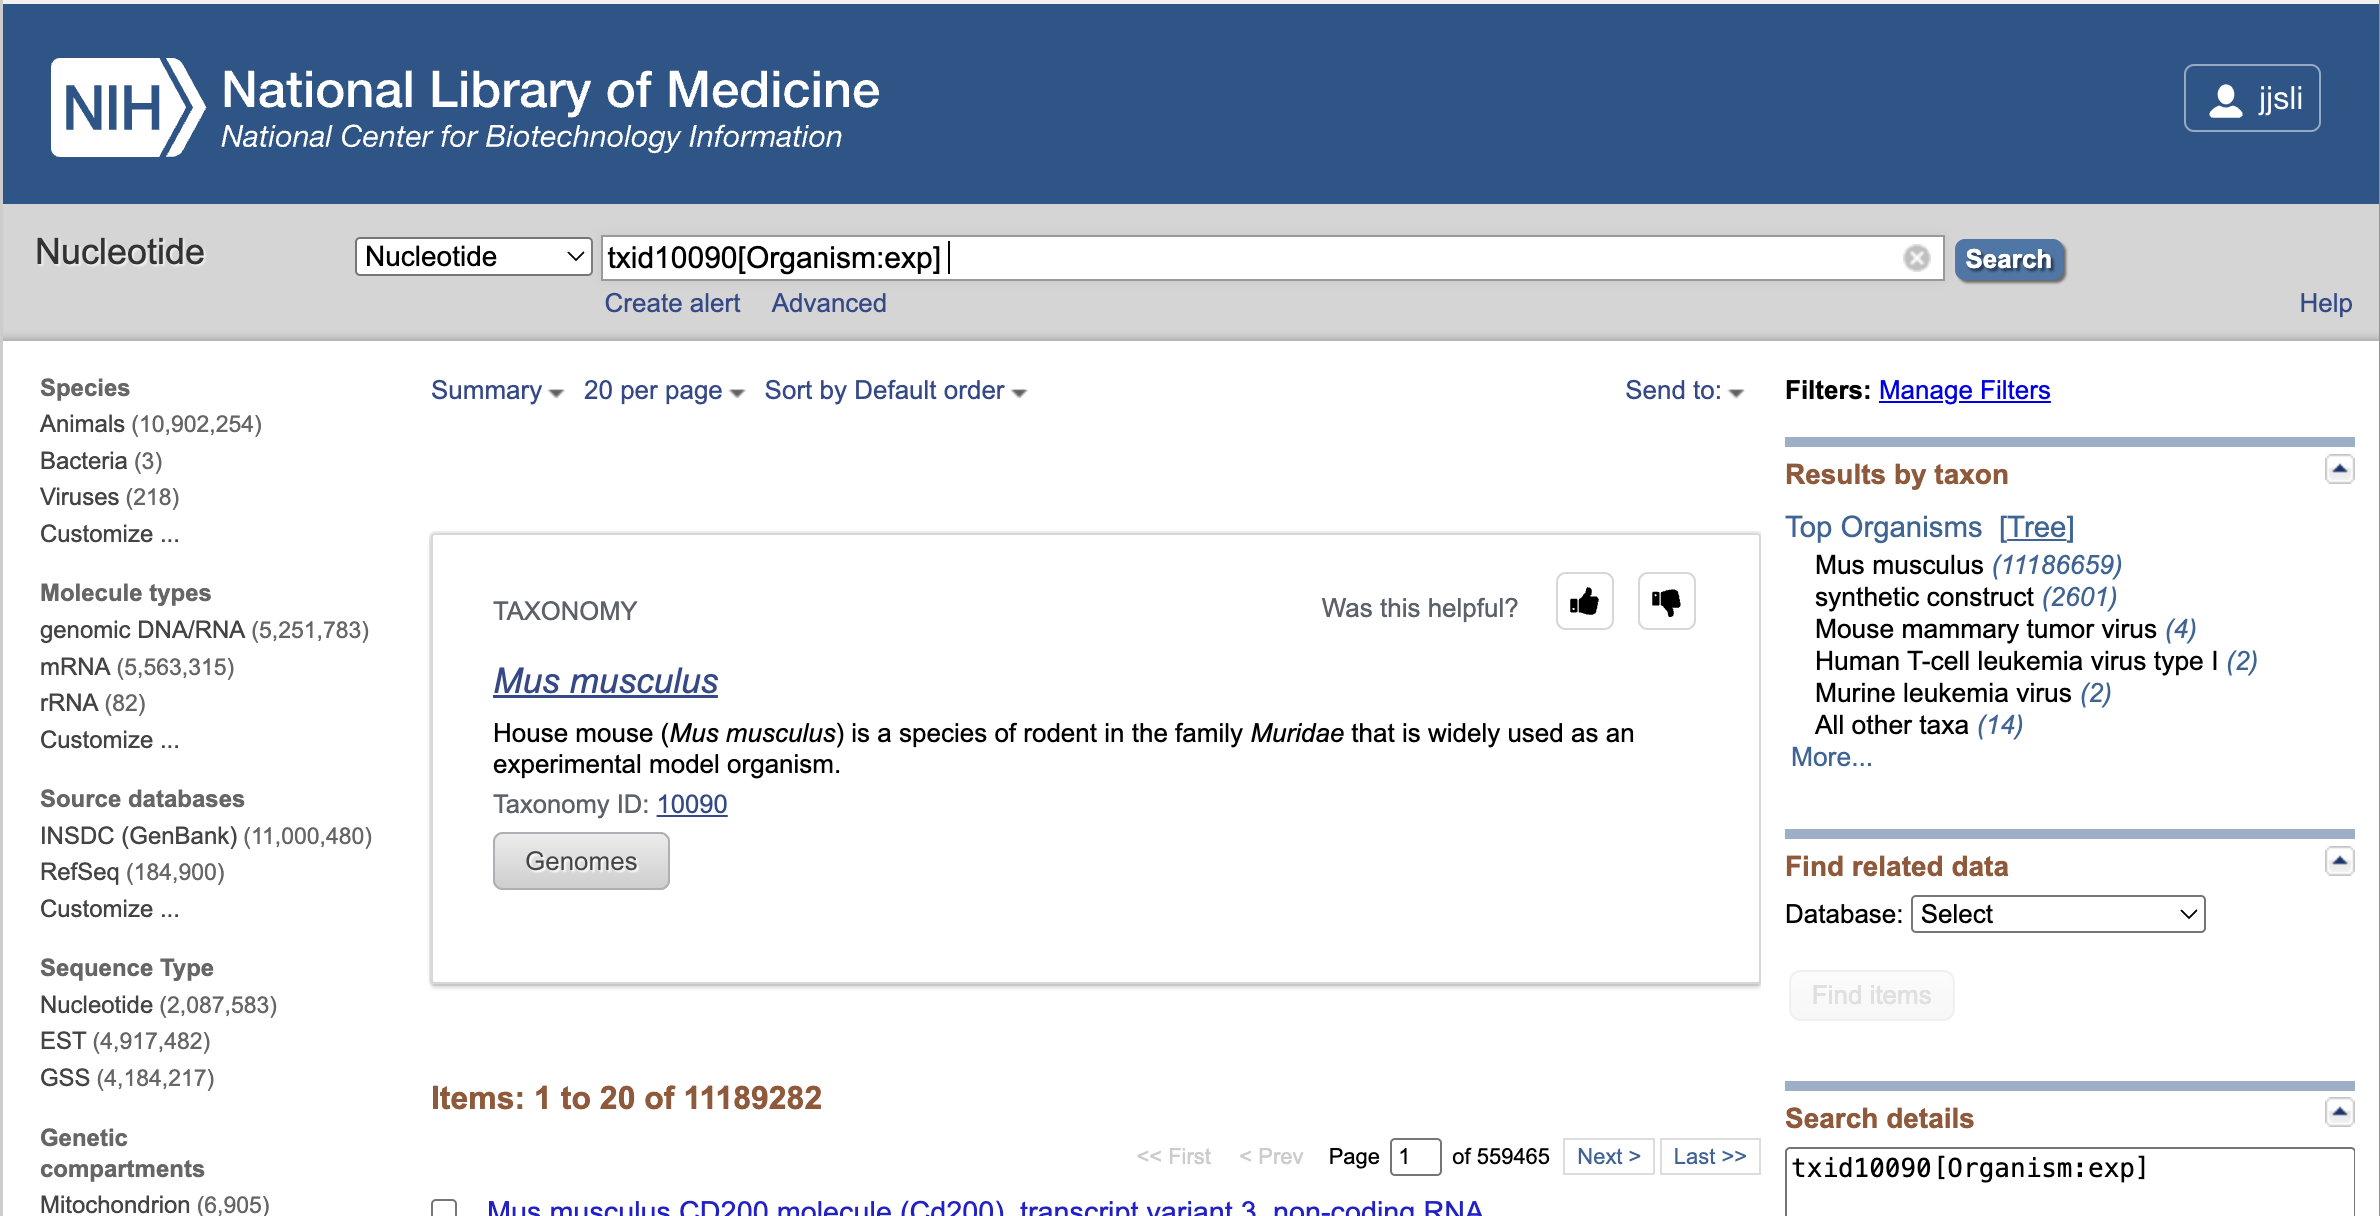Click the thumbs up helpful icon

(1584, 602)
